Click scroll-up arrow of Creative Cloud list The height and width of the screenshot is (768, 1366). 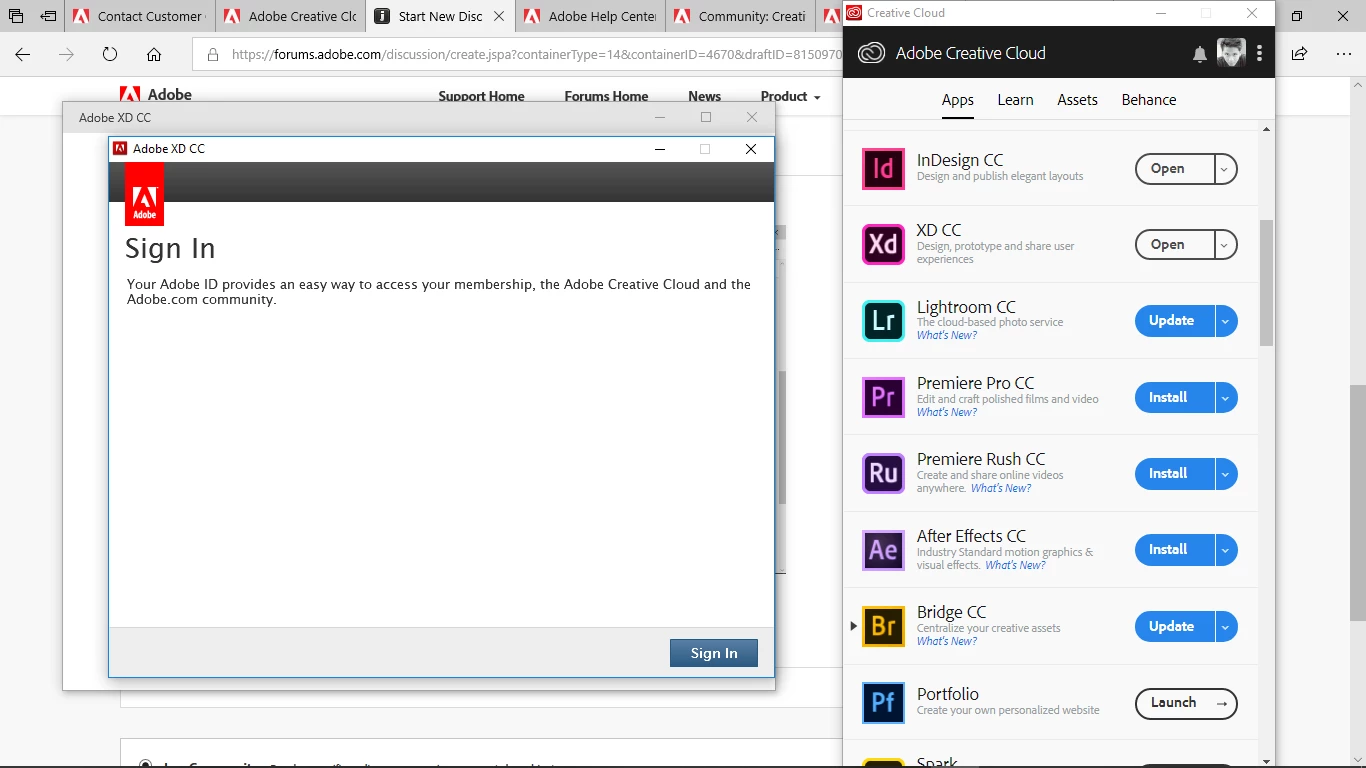click(1266, 130)
